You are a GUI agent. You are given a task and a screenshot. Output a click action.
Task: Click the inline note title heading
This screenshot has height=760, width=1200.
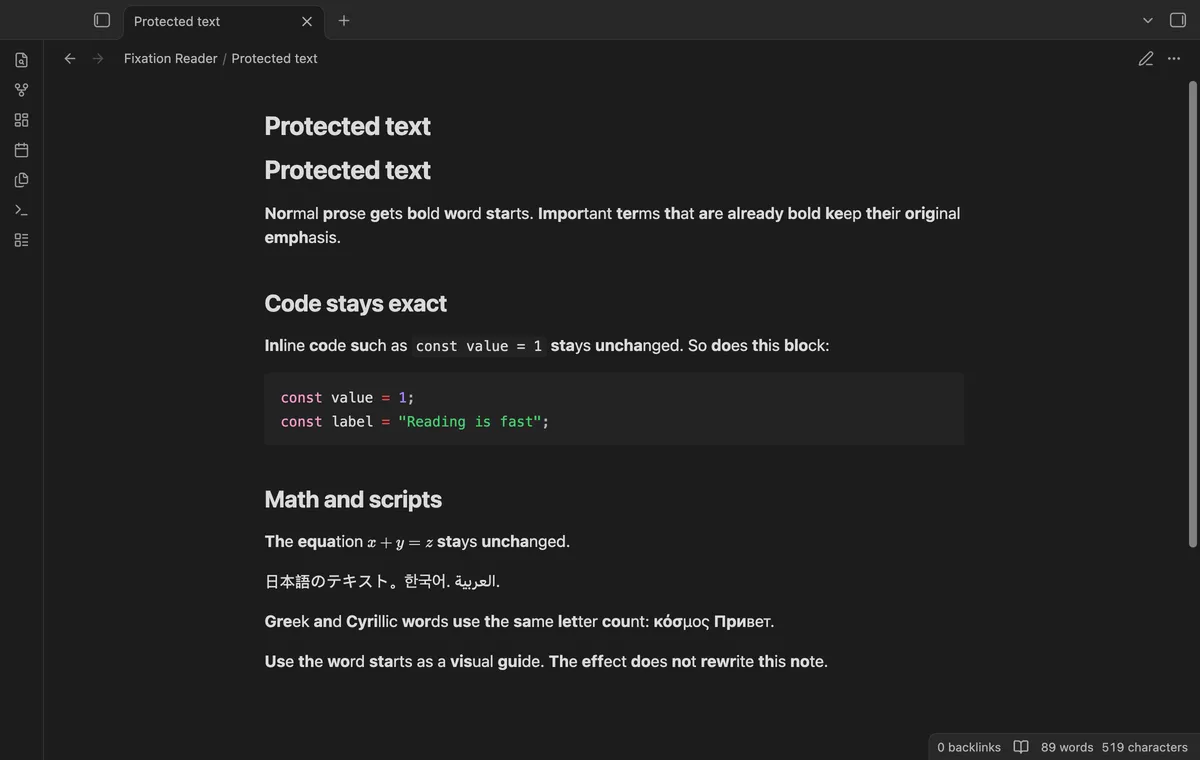point(347,126)
